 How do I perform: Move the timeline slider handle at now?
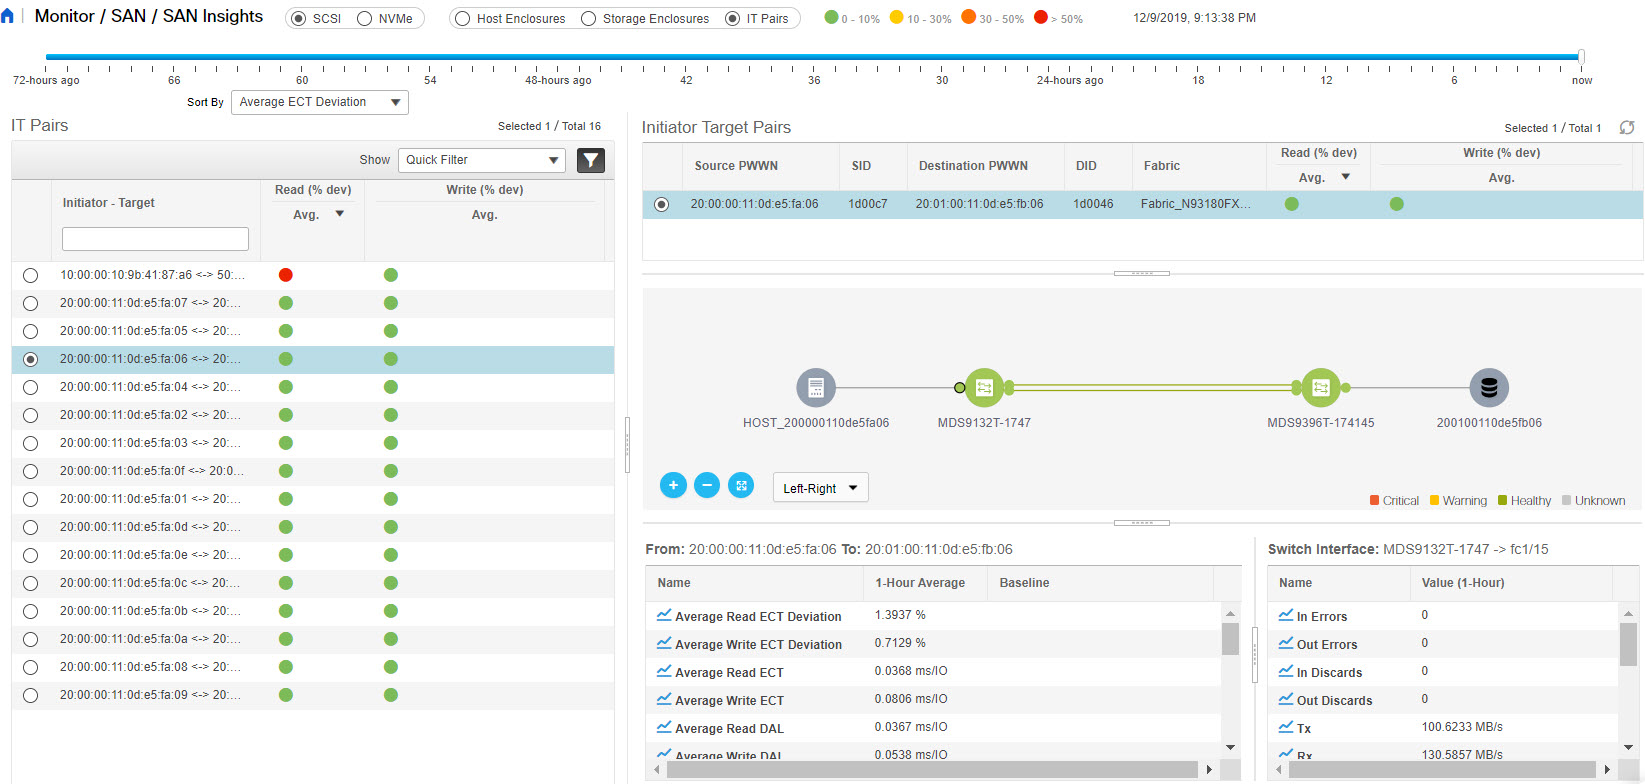1581,57
